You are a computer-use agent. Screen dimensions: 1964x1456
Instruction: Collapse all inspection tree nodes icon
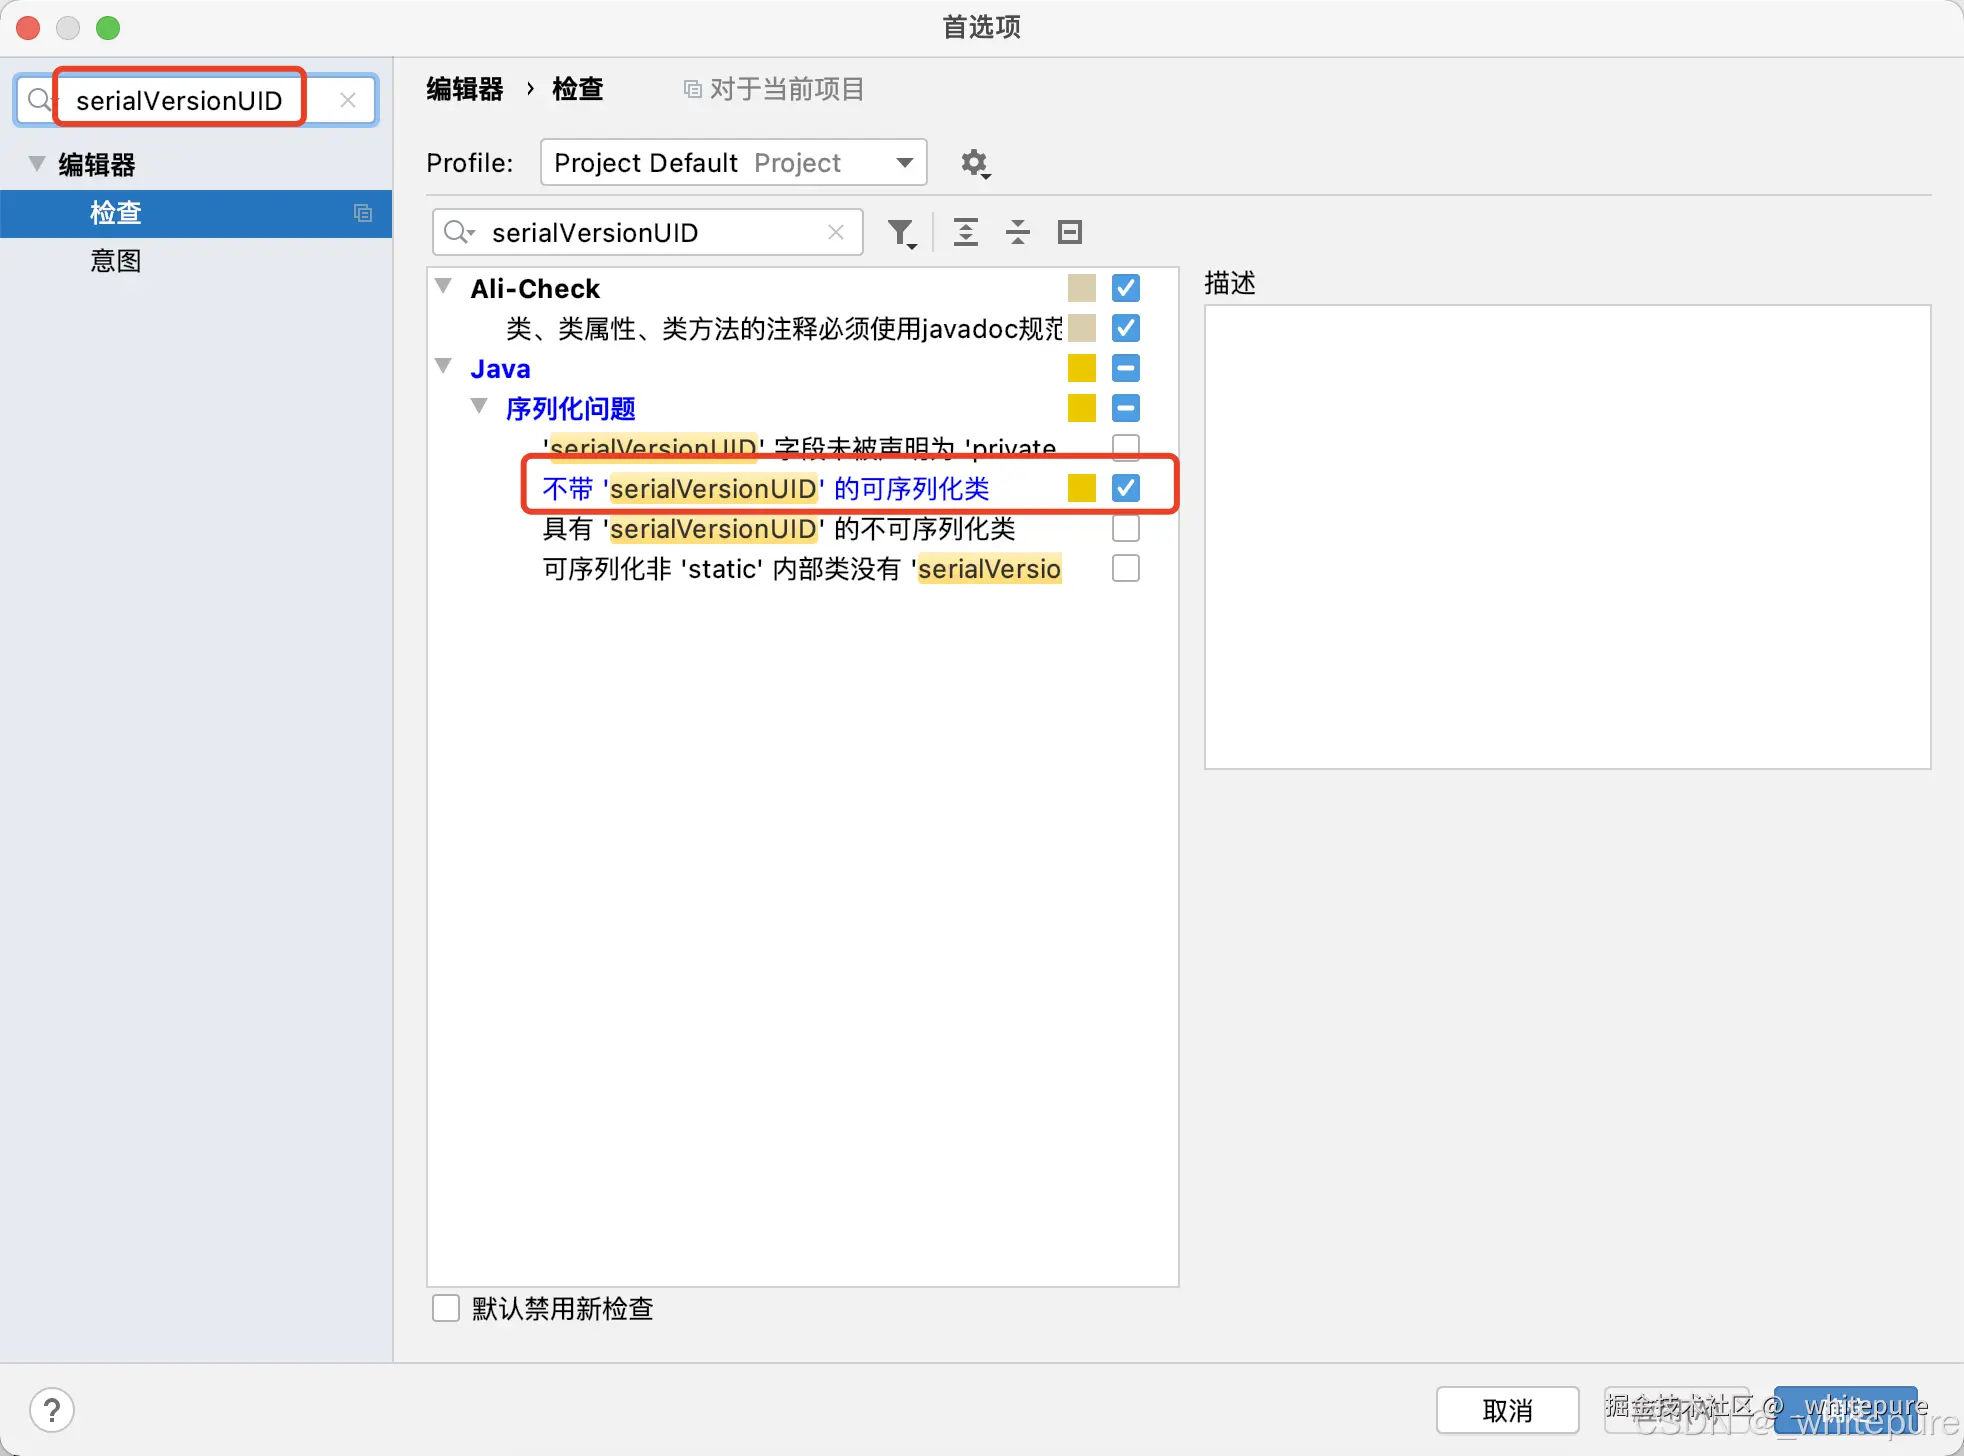coord(1017,232)
